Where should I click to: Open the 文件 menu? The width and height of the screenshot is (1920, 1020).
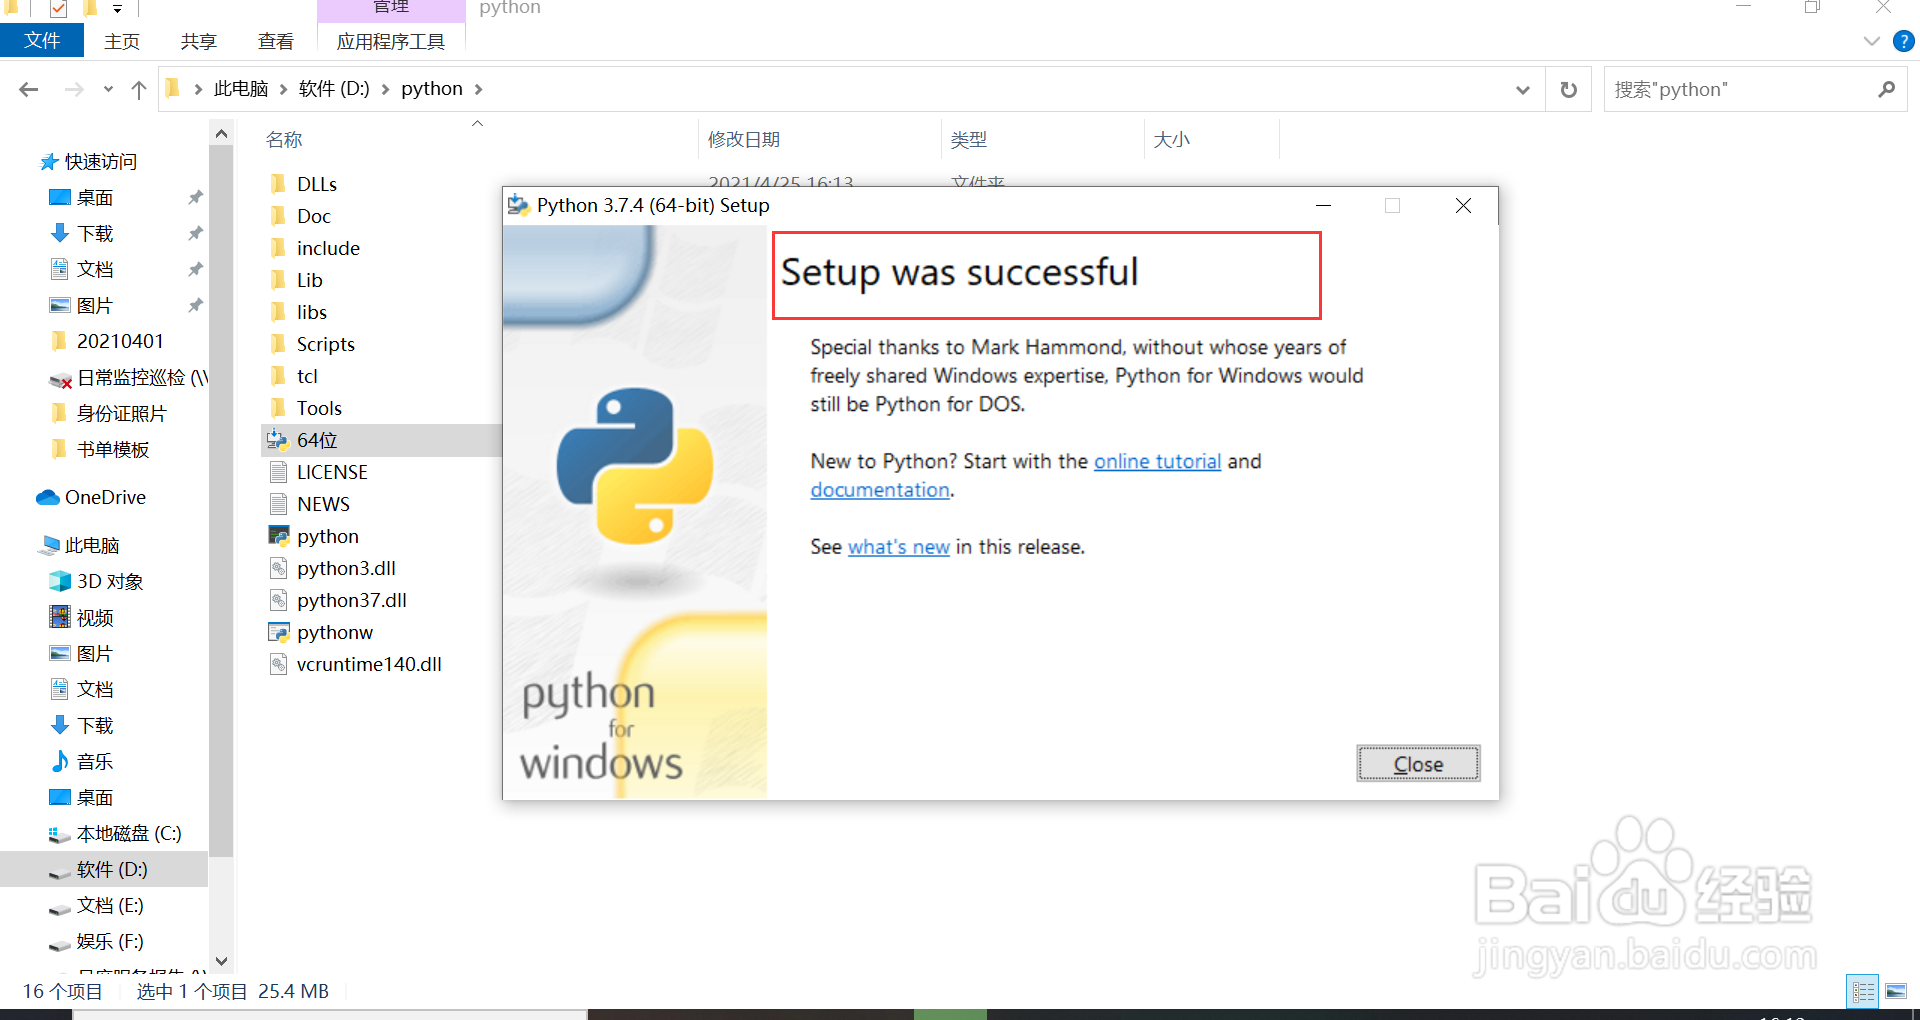point(42,41)
